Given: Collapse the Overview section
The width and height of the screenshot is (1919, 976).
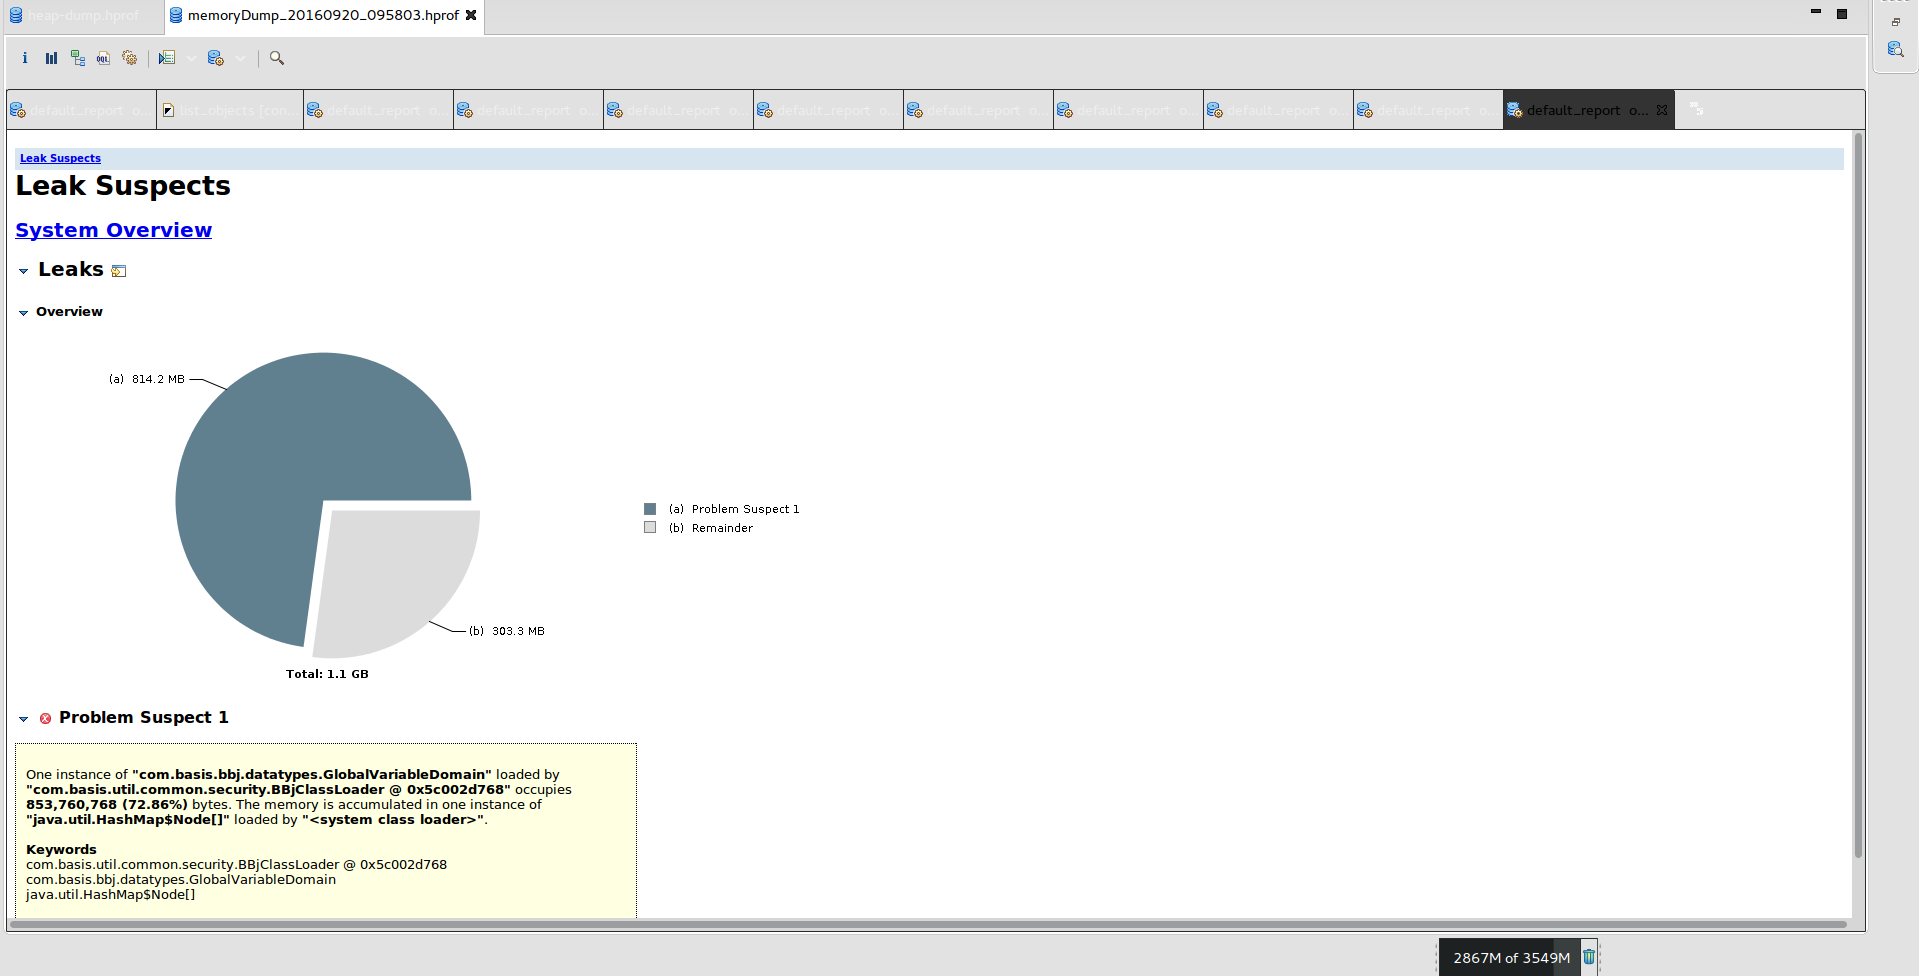Looking at the screenshot, I should 24,313.
